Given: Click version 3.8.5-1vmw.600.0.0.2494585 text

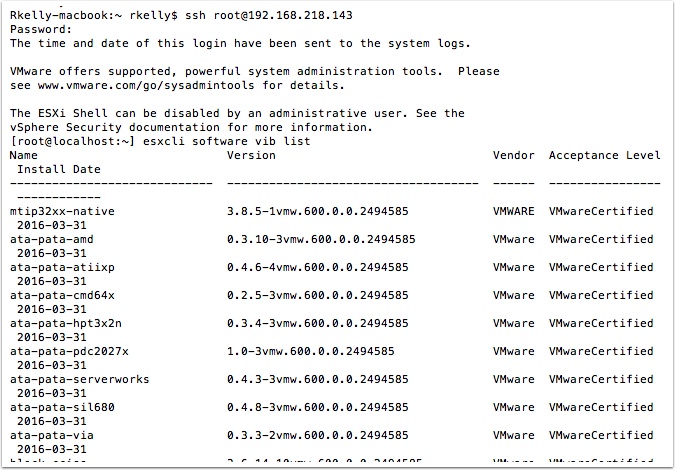Looking at the screenshot, I should [318, 211].
